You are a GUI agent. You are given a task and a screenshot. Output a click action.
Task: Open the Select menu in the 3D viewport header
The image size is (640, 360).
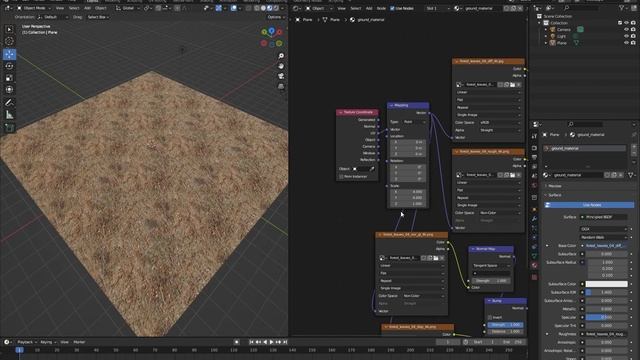[74, 8]
